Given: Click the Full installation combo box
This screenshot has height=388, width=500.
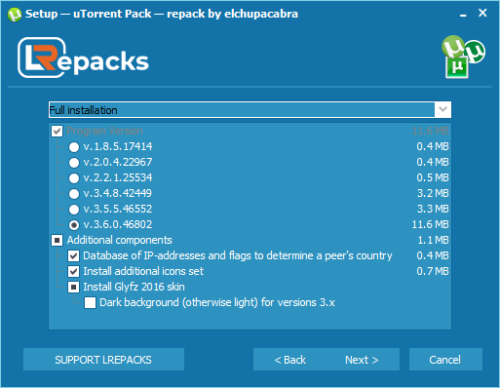Looking at the screenshot, I should (x=250, y=110).
